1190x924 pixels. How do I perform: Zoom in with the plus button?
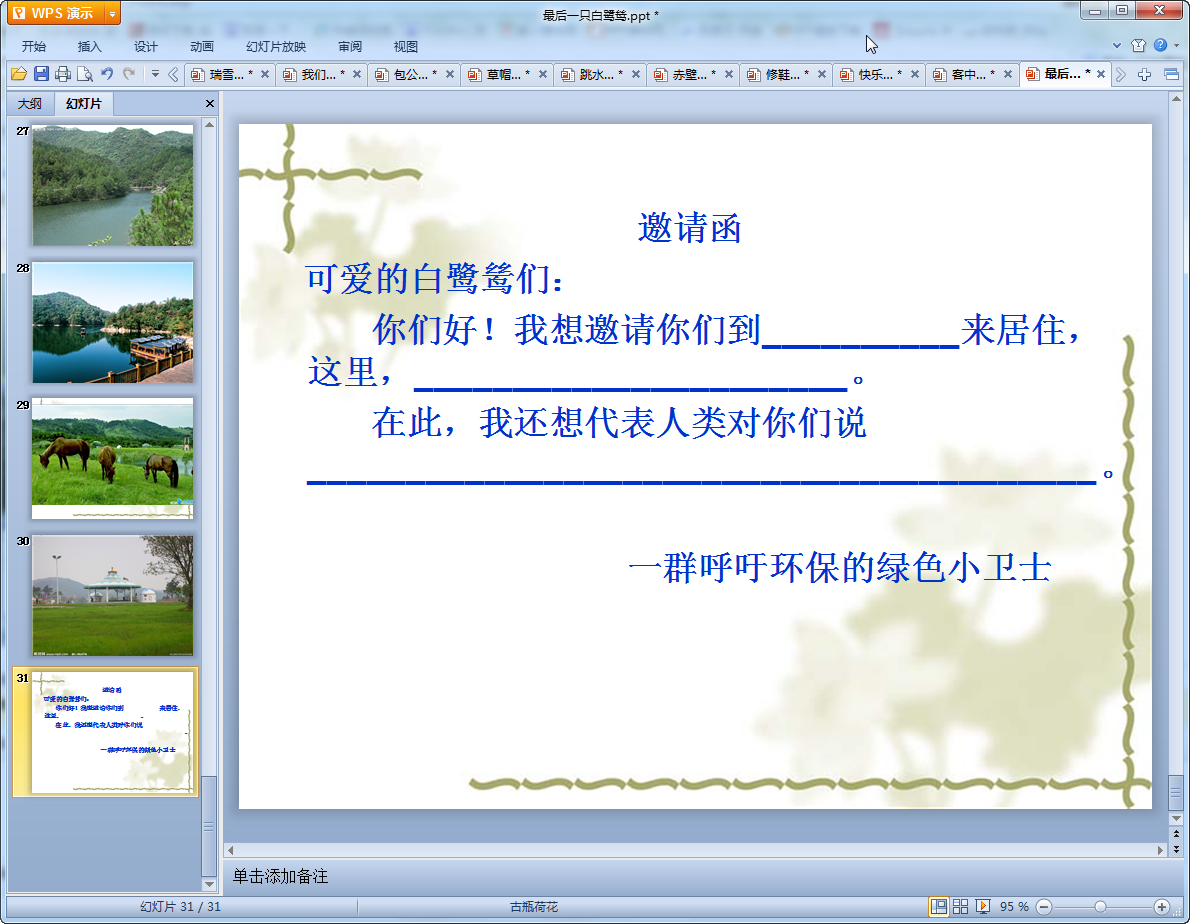pos(1161,907)
